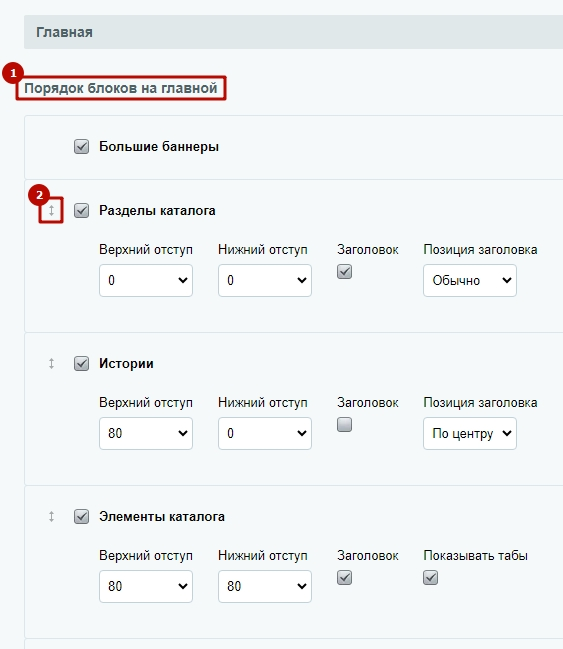563x649 pixels.
Task: Click the reorder arrow icon beside Элементы каталога
Action: [x=51, y=517]
